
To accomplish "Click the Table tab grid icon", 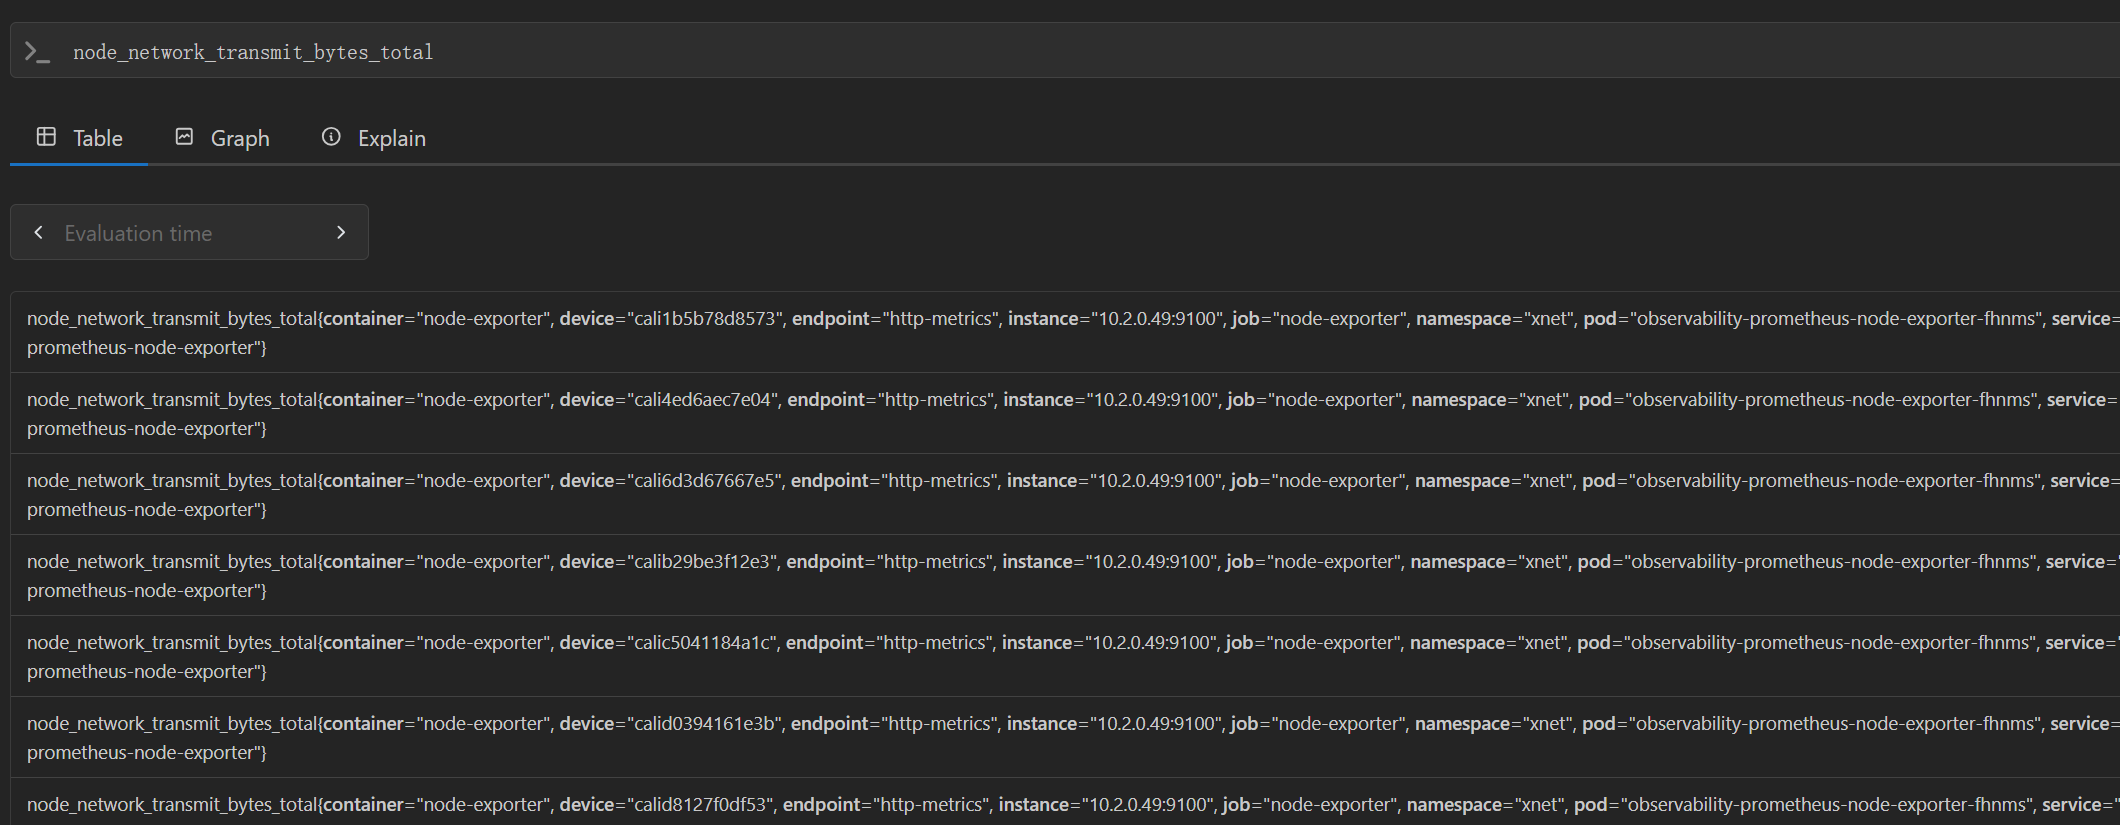I will (46, 137).
